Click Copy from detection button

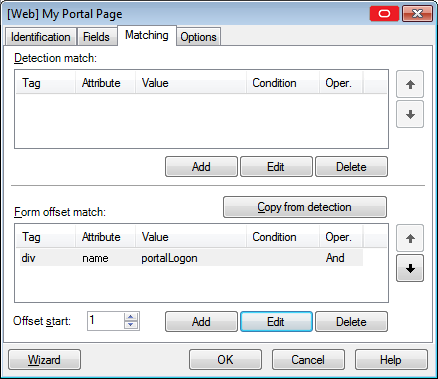click(x=305, y=207)
